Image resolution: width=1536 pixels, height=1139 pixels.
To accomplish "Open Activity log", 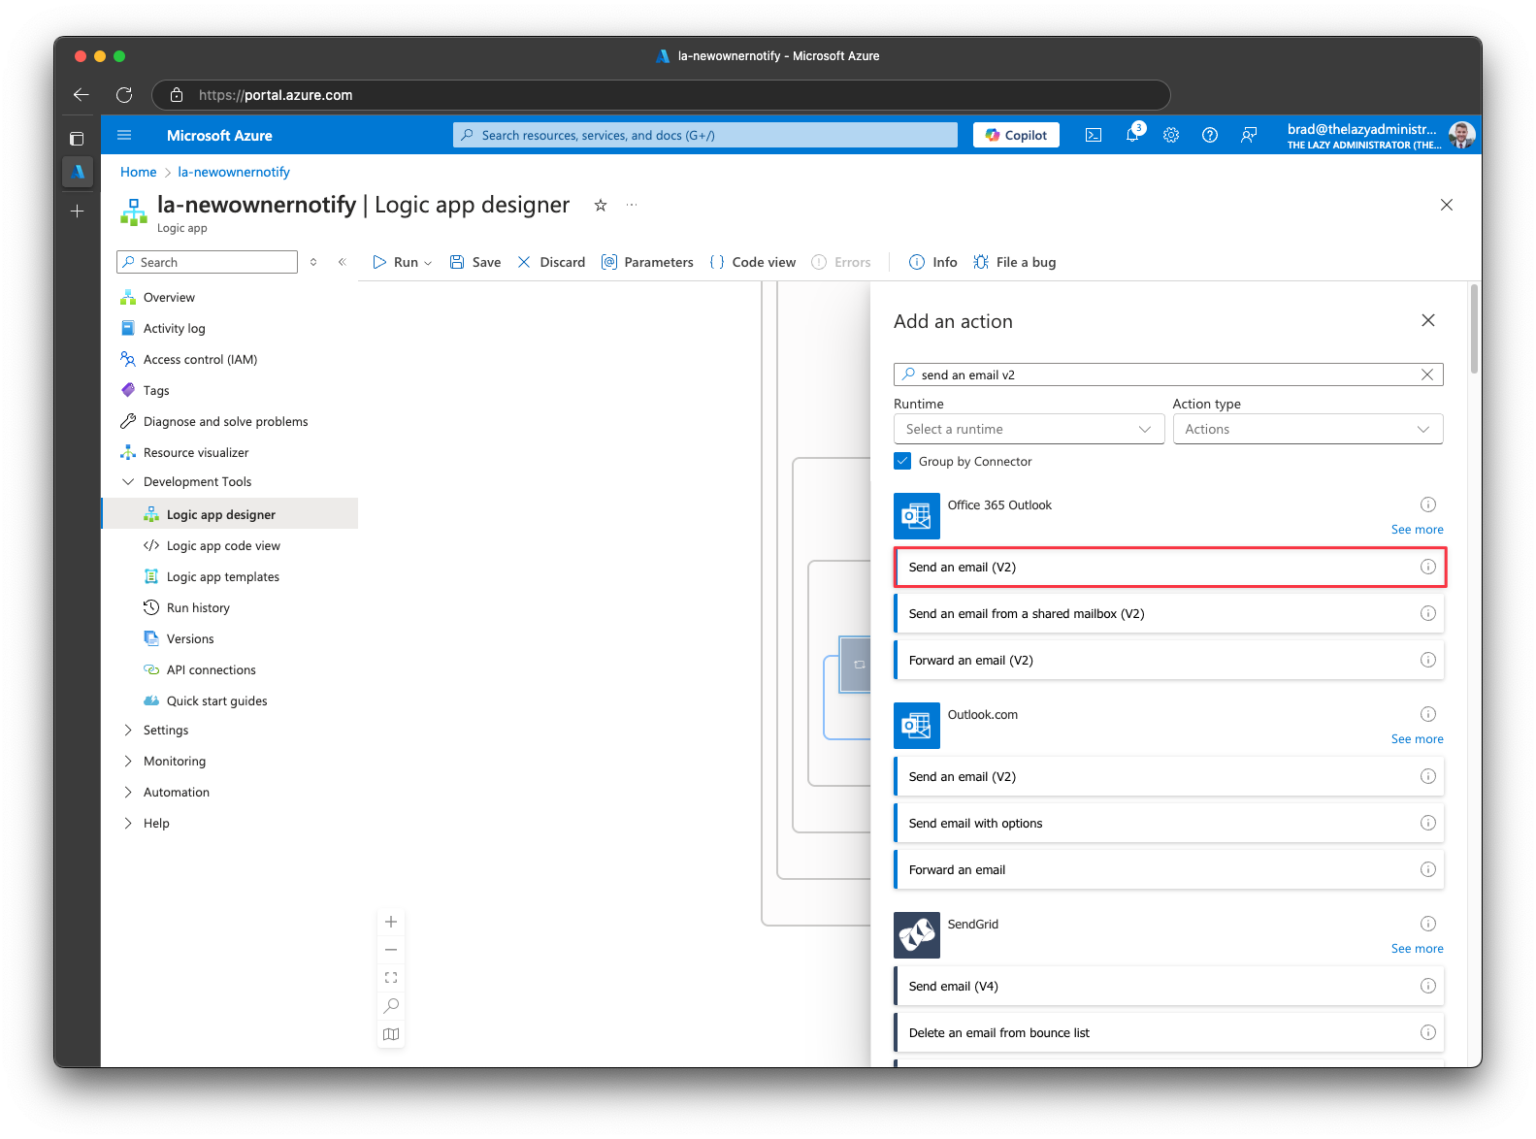I will click(x=173, y=328).
